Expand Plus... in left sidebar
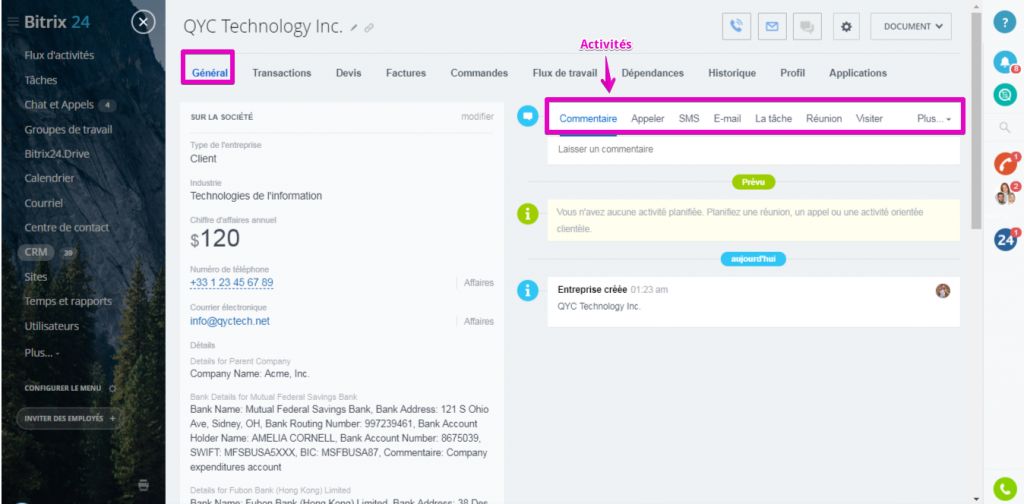This screenshot has width=1024, height=504. tap(42, 353)
